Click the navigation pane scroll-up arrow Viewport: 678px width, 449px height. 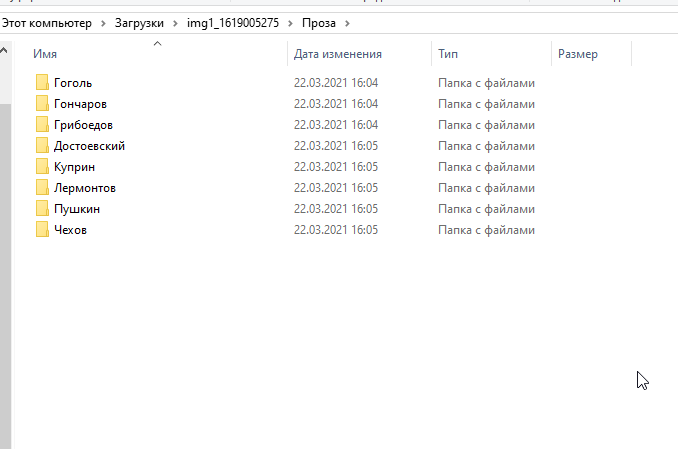[x=4, y=51]
